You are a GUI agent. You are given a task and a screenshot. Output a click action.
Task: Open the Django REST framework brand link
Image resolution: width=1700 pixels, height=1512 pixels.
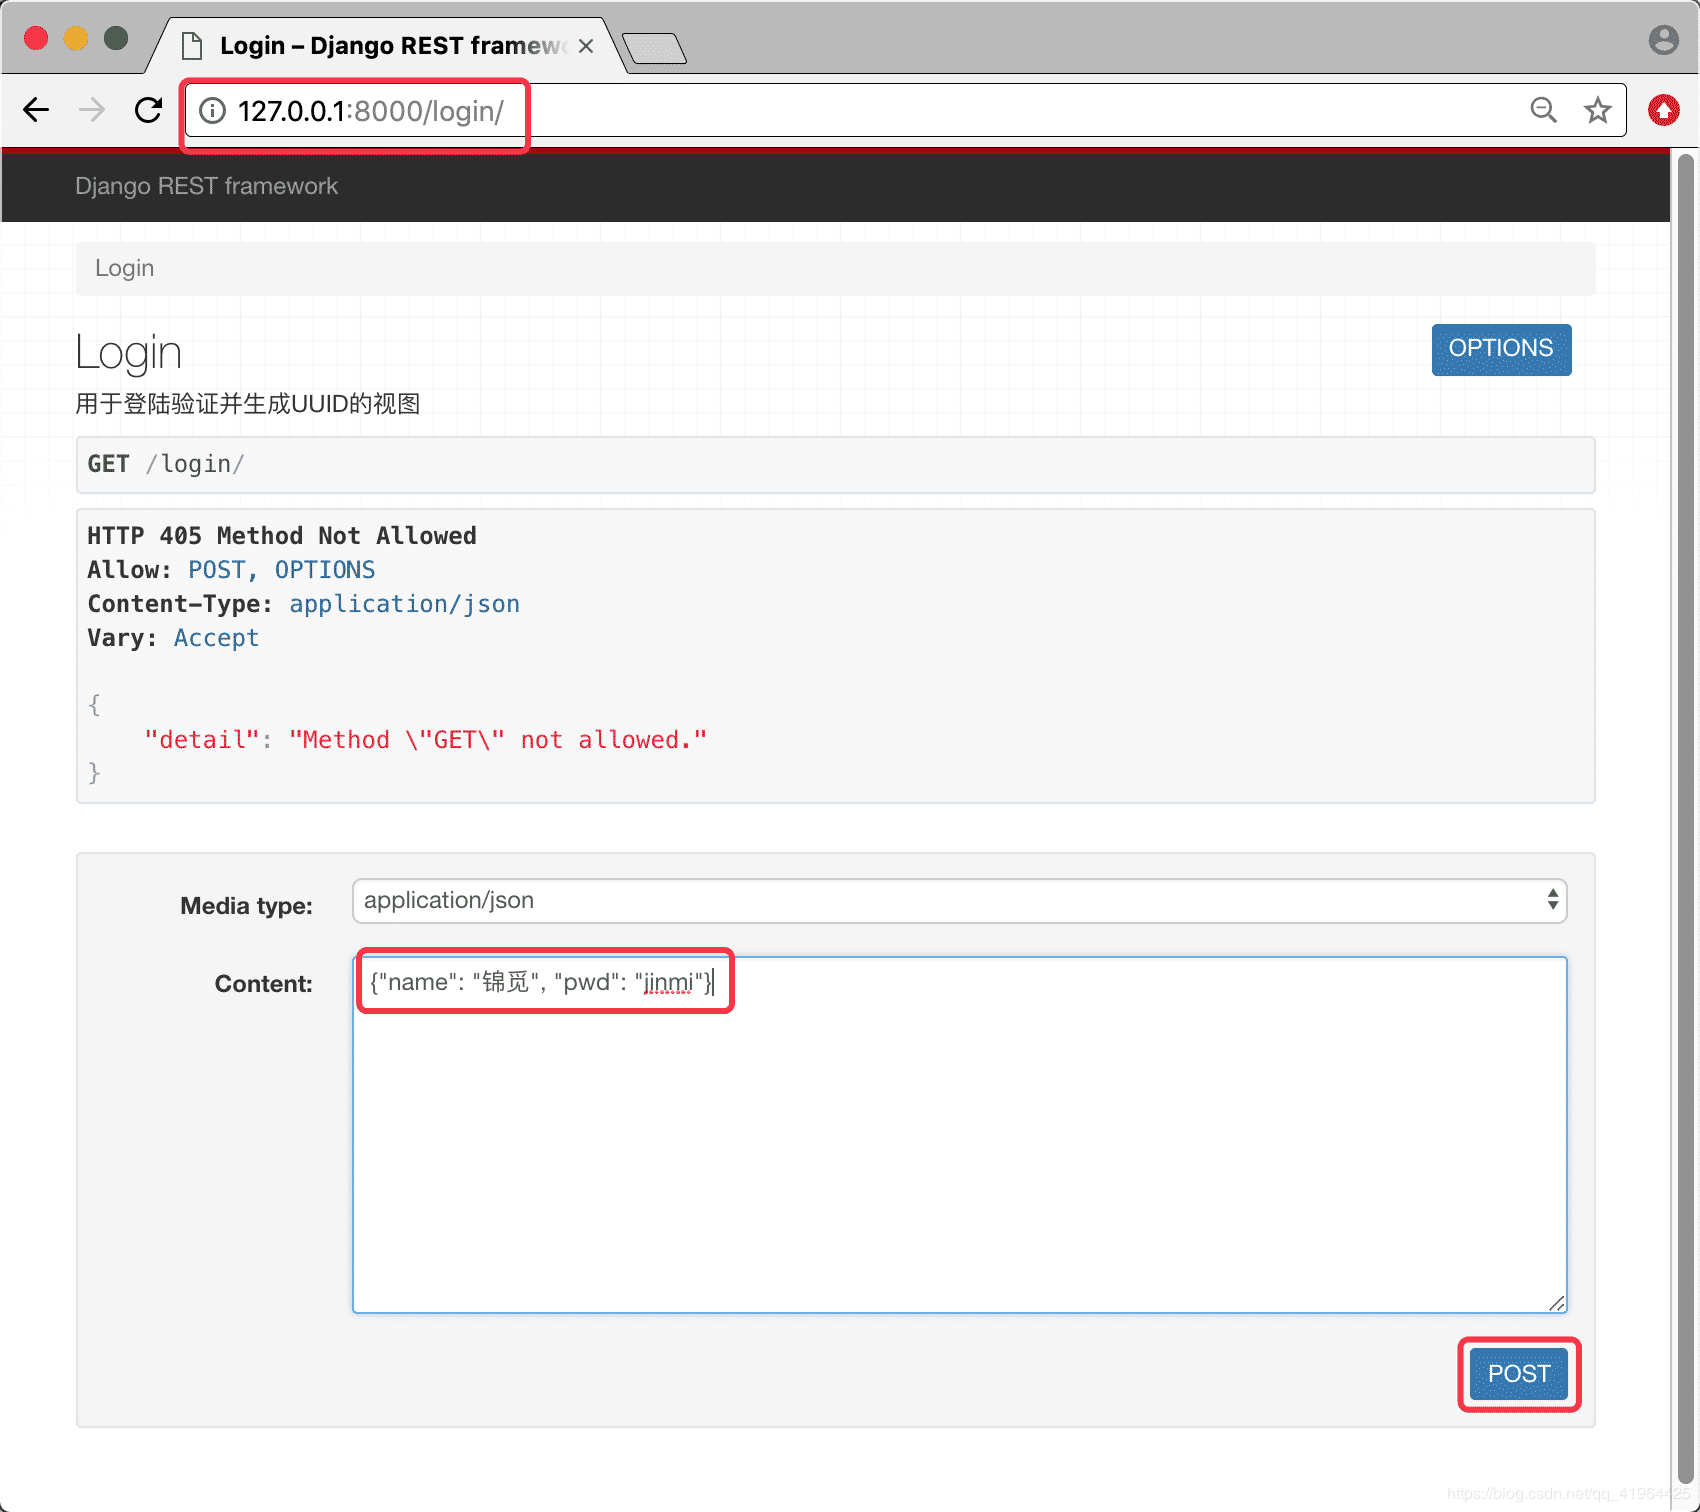pyautogui.click(x=206, y=186)
